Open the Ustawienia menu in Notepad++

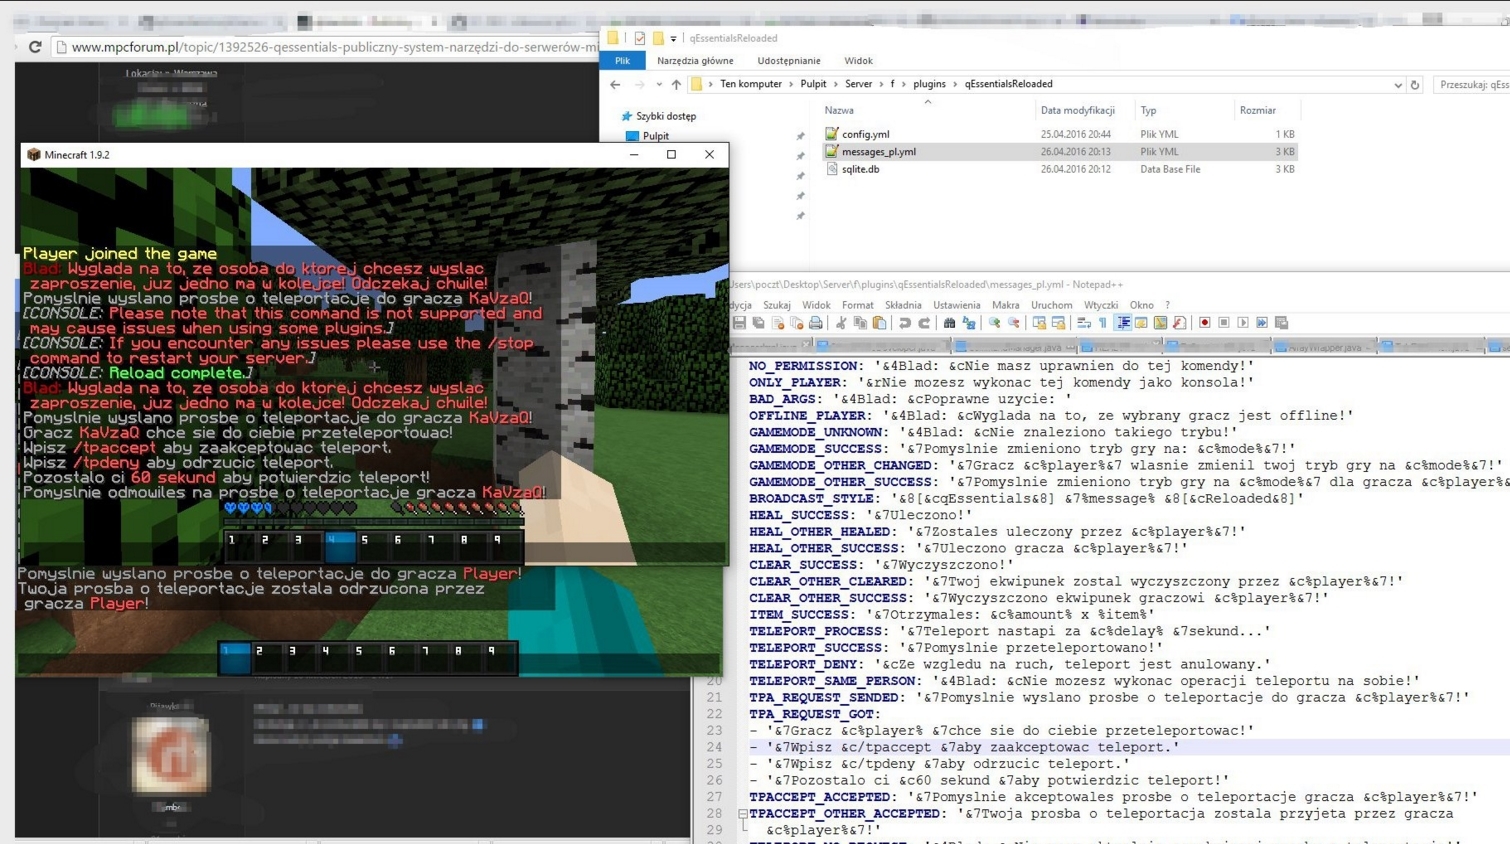[x=957, y=305]
